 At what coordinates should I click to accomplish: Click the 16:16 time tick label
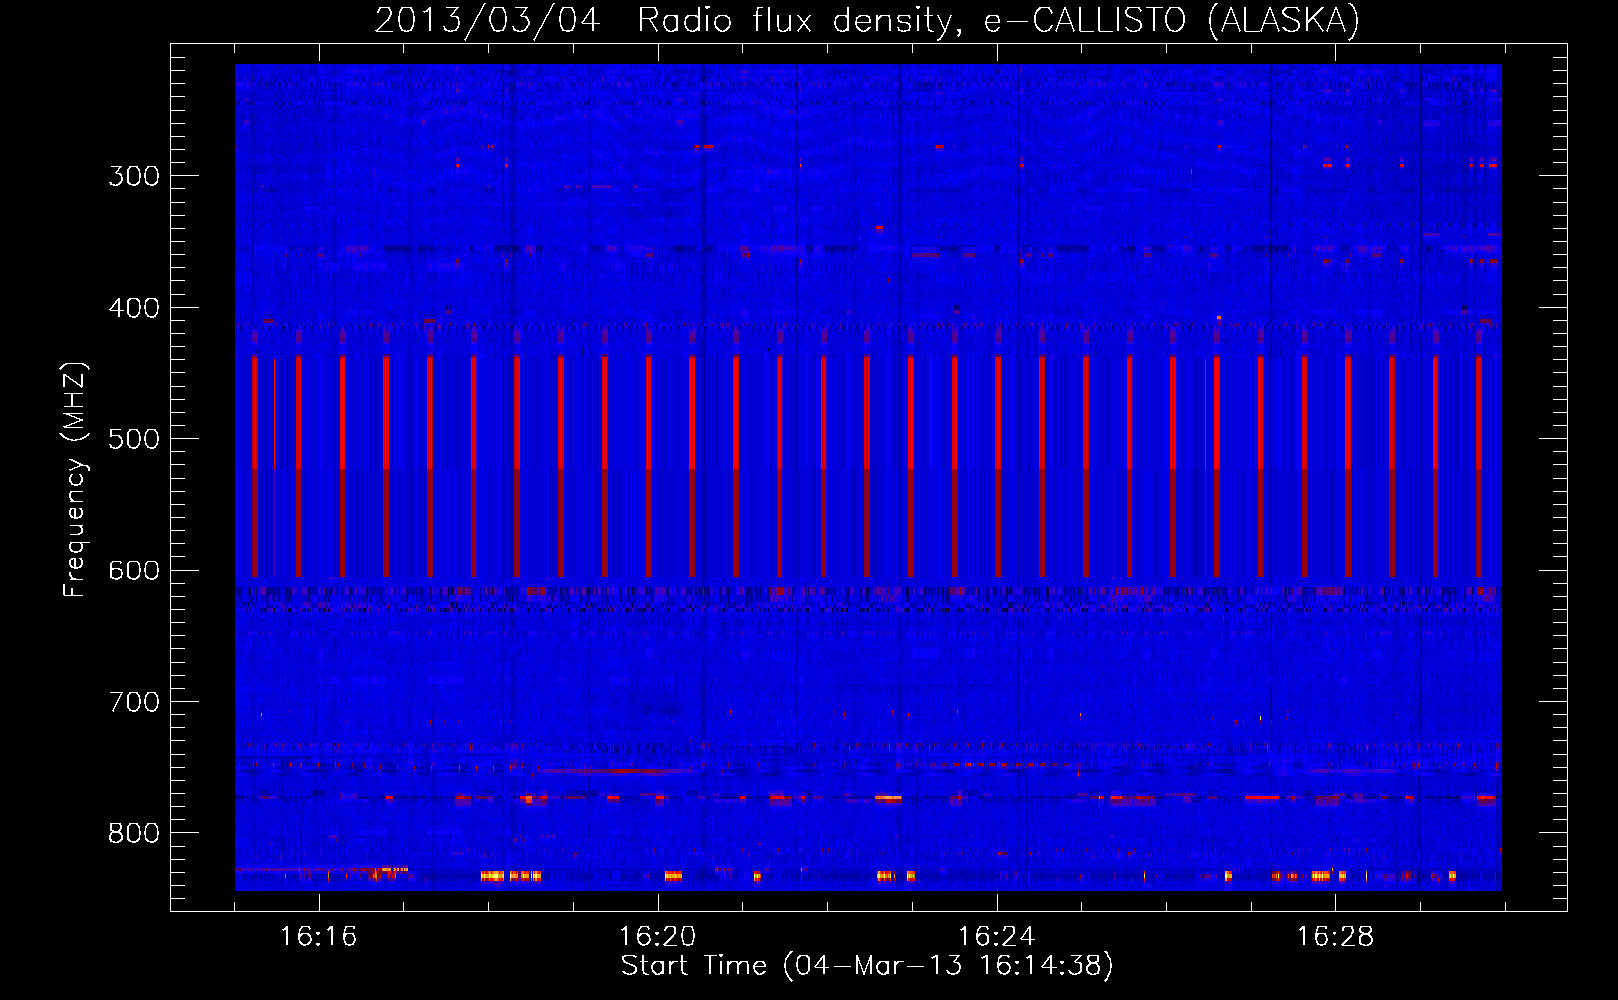tap(318, 937)
